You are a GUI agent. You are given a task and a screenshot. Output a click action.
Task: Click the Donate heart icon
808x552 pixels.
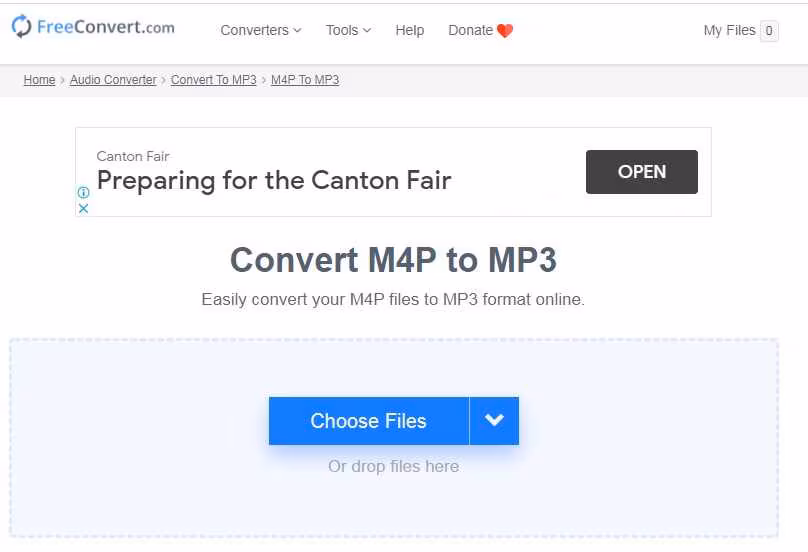(505, 31)
